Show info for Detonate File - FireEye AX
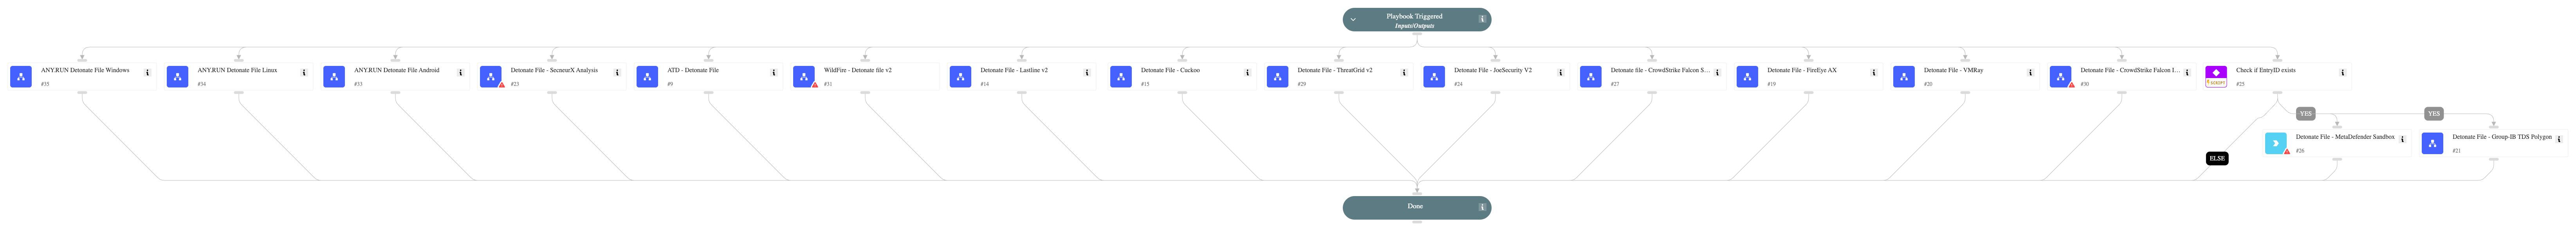The width and height of the screenshot is (2576, 231). tap(1874, 73)
